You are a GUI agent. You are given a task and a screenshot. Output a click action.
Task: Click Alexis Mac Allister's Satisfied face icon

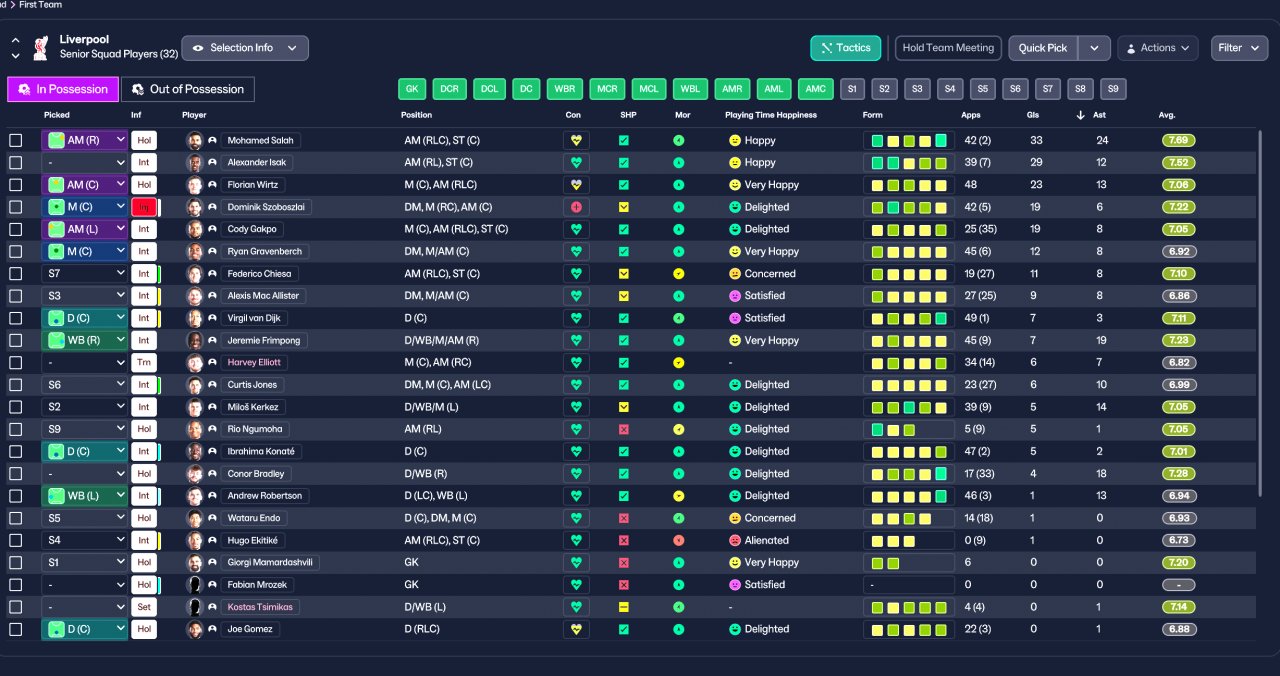(735, 296)
